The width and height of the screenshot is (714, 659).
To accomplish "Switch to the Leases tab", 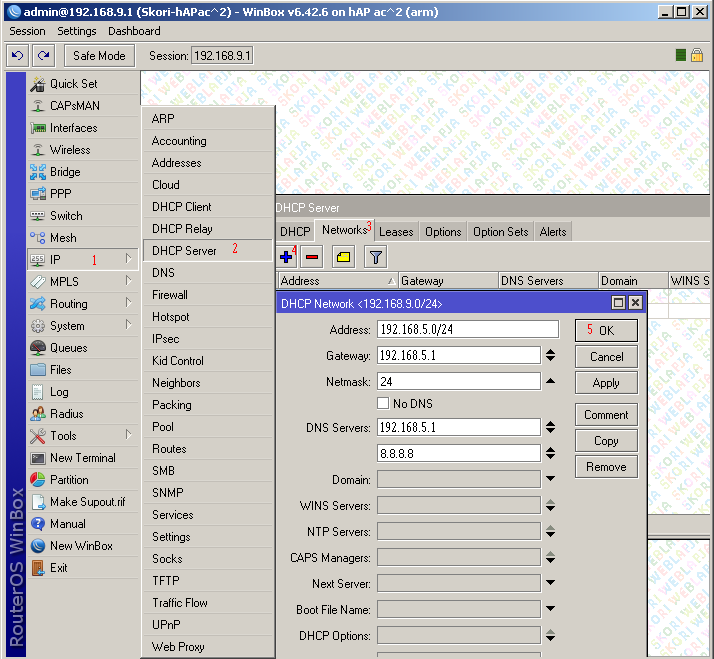I will [x=396, y=232].
